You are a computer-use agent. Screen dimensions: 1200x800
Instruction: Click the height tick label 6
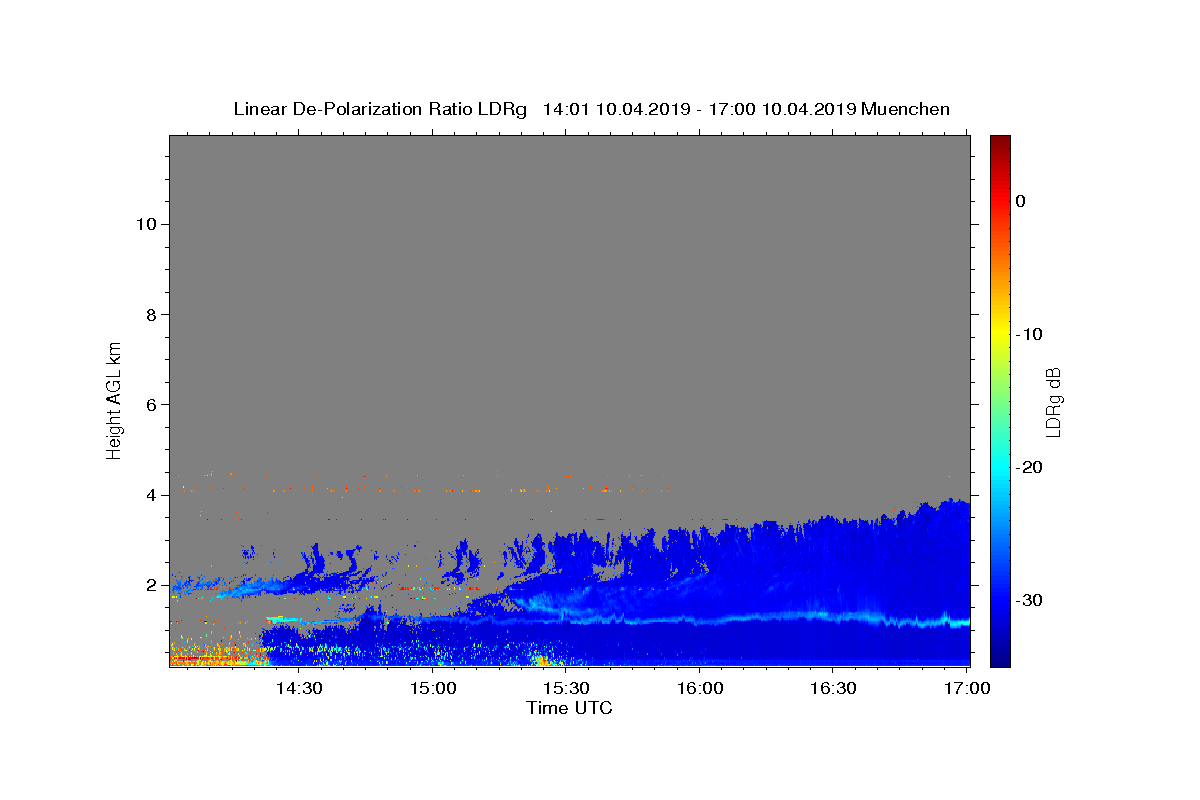[x=152, y=404]
